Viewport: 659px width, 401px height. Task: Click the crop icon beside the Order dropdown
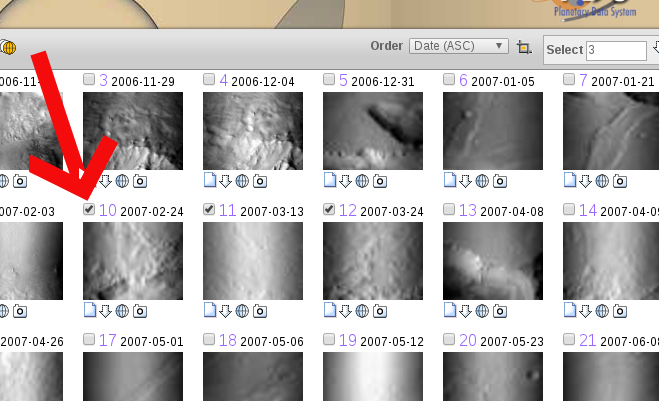[524, 47]
